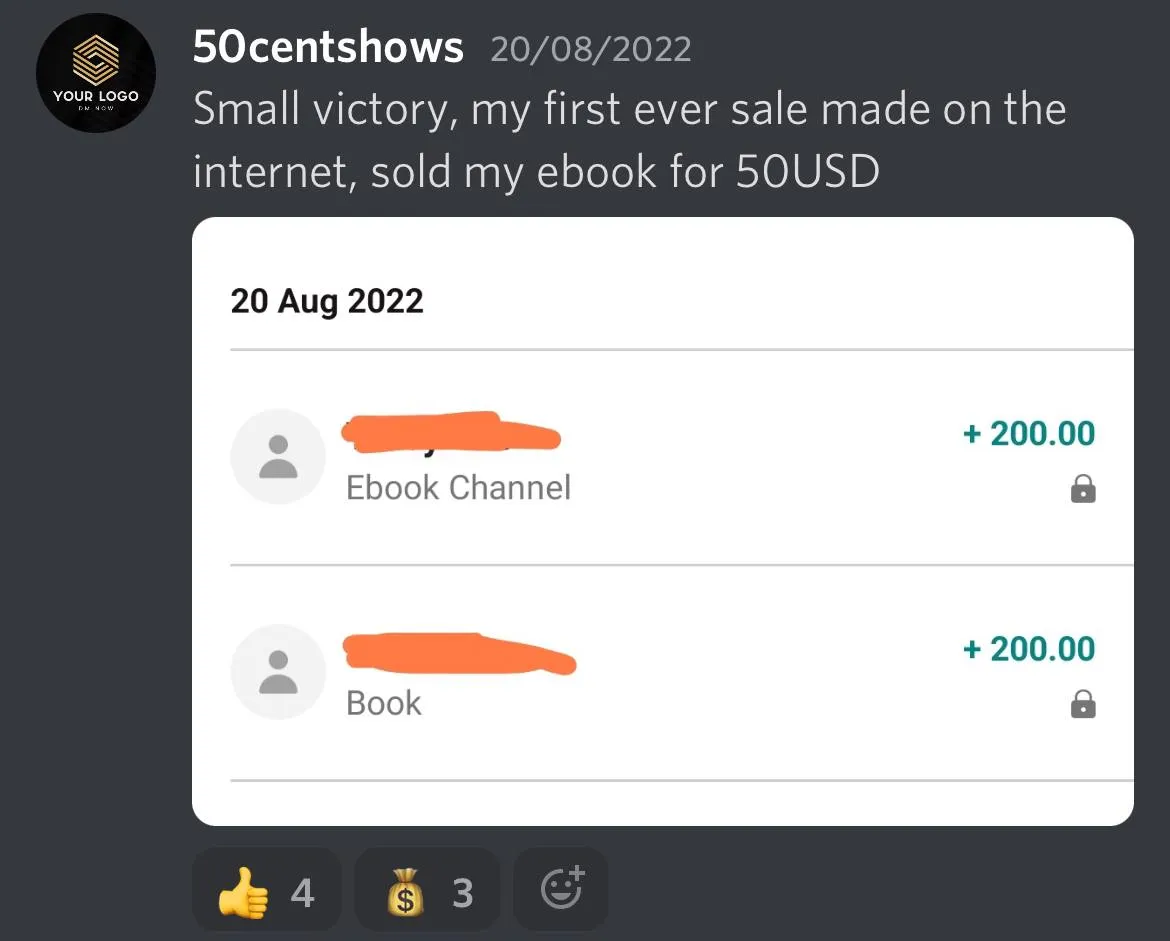Click the 'Book' transaction label
The image size is (1170, 941).
[384, 703]
